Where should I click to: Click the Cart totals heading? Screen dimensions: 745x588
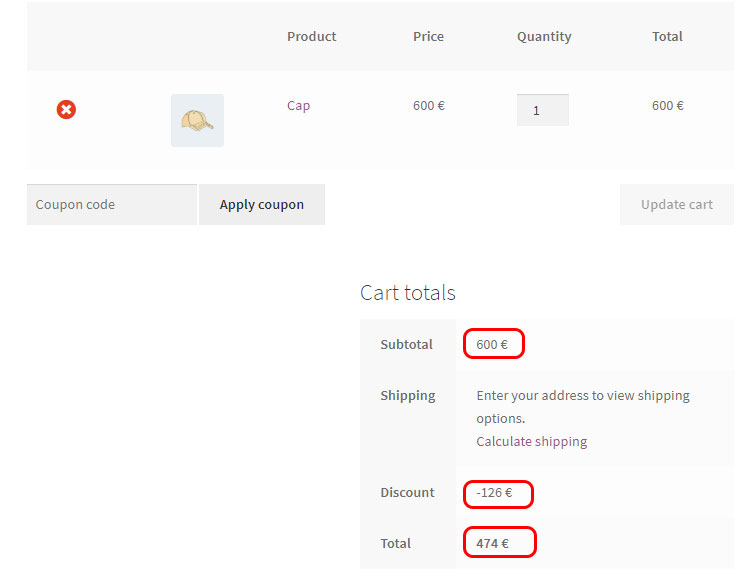coord(408,293)
